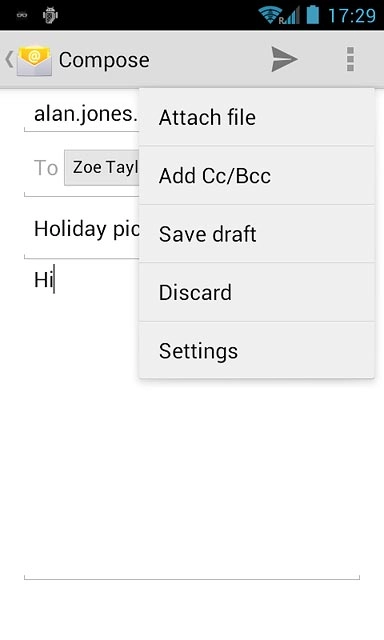384x640 pixels.
Task: Tap the cellular signal strength icon
Action: (291, 16)
